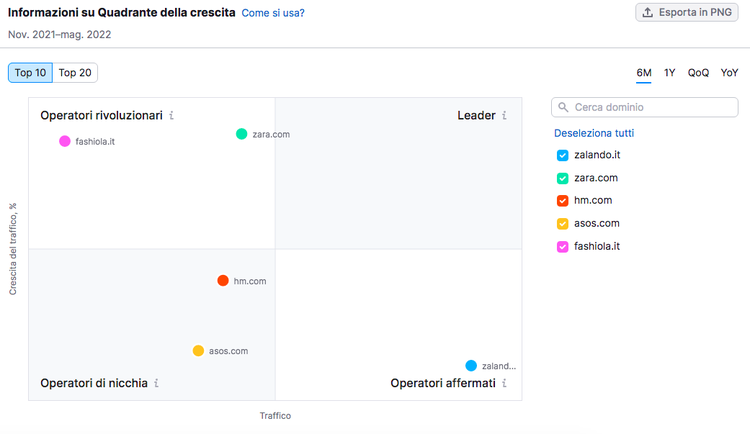Image resolution: width=750 pixels, height=434 pixels.
Task: Click the yellow asos.com data point
Action: click(x=198, y=351)
